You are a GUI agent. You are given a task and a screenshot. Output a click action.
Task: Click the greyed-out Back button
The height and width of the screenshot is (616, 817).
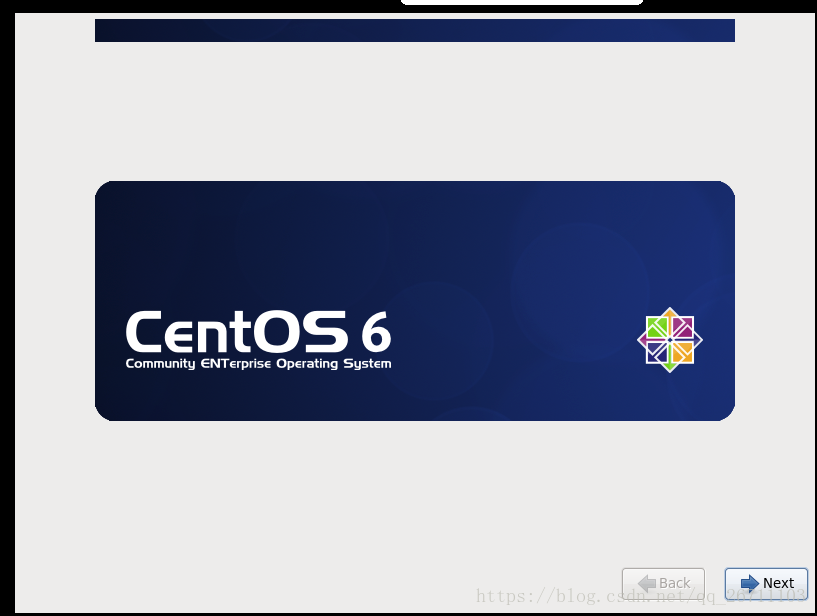pyautogui.click(x=663, y=583)
